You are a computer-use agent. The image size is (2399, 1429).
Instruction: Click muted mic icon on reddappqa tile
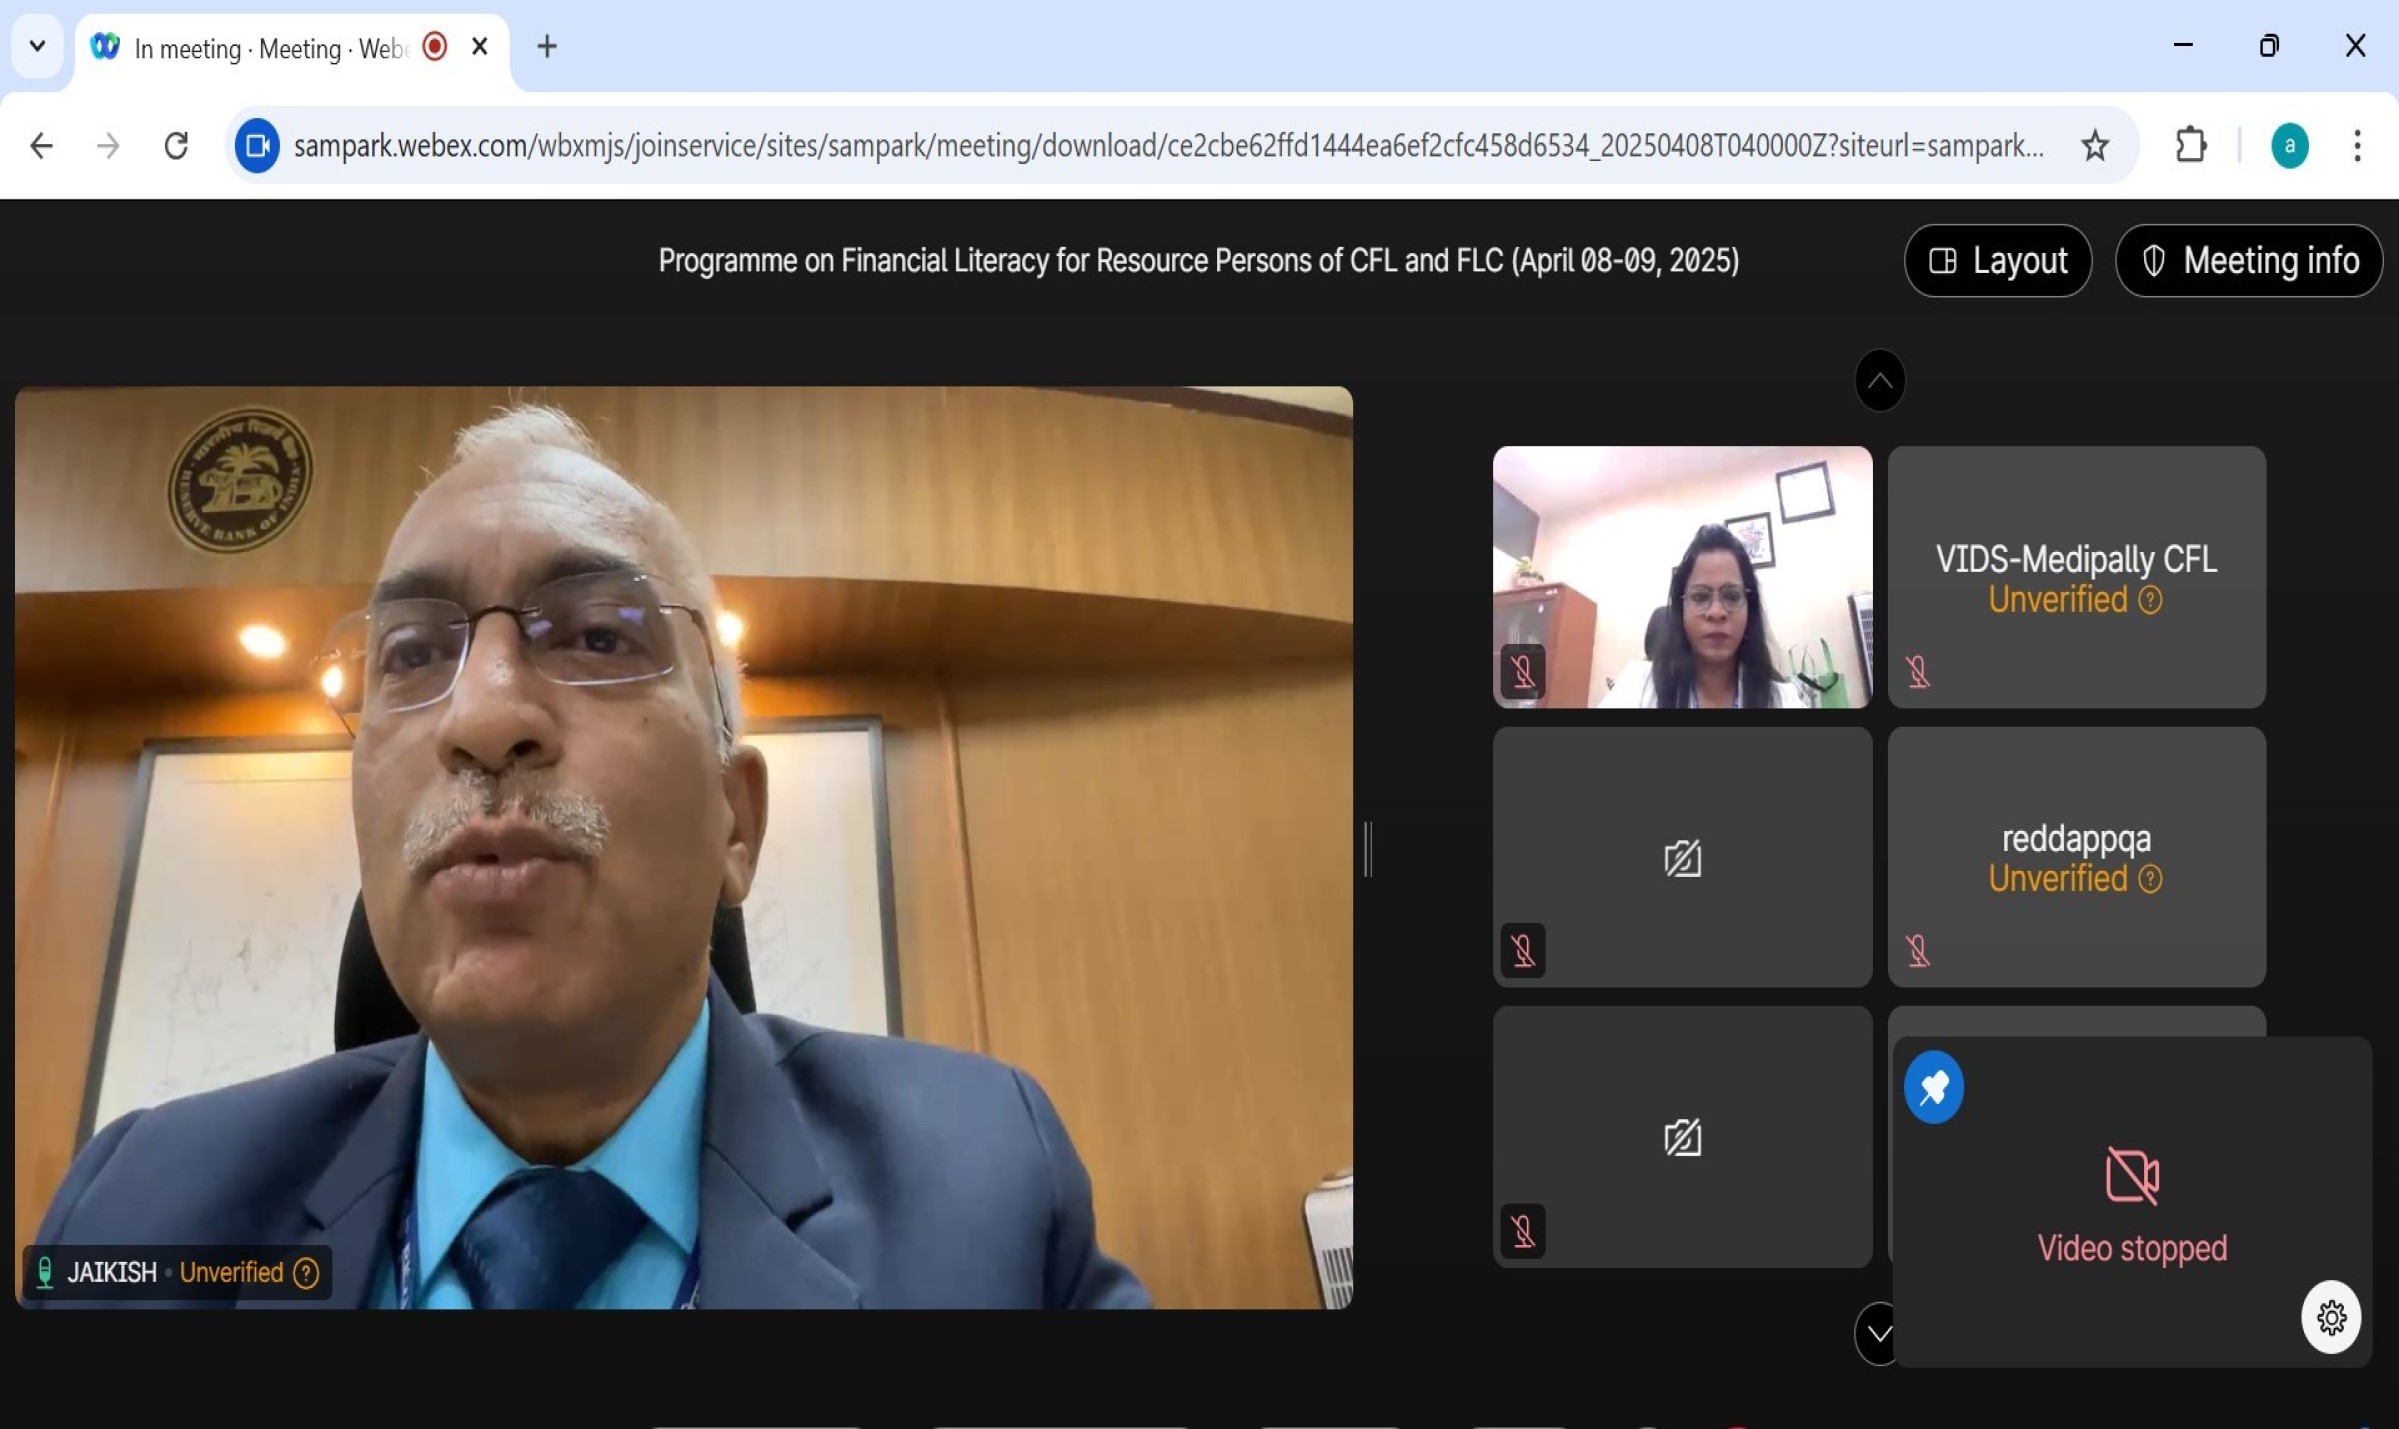pyautogui.click(x=1918, y=950)
